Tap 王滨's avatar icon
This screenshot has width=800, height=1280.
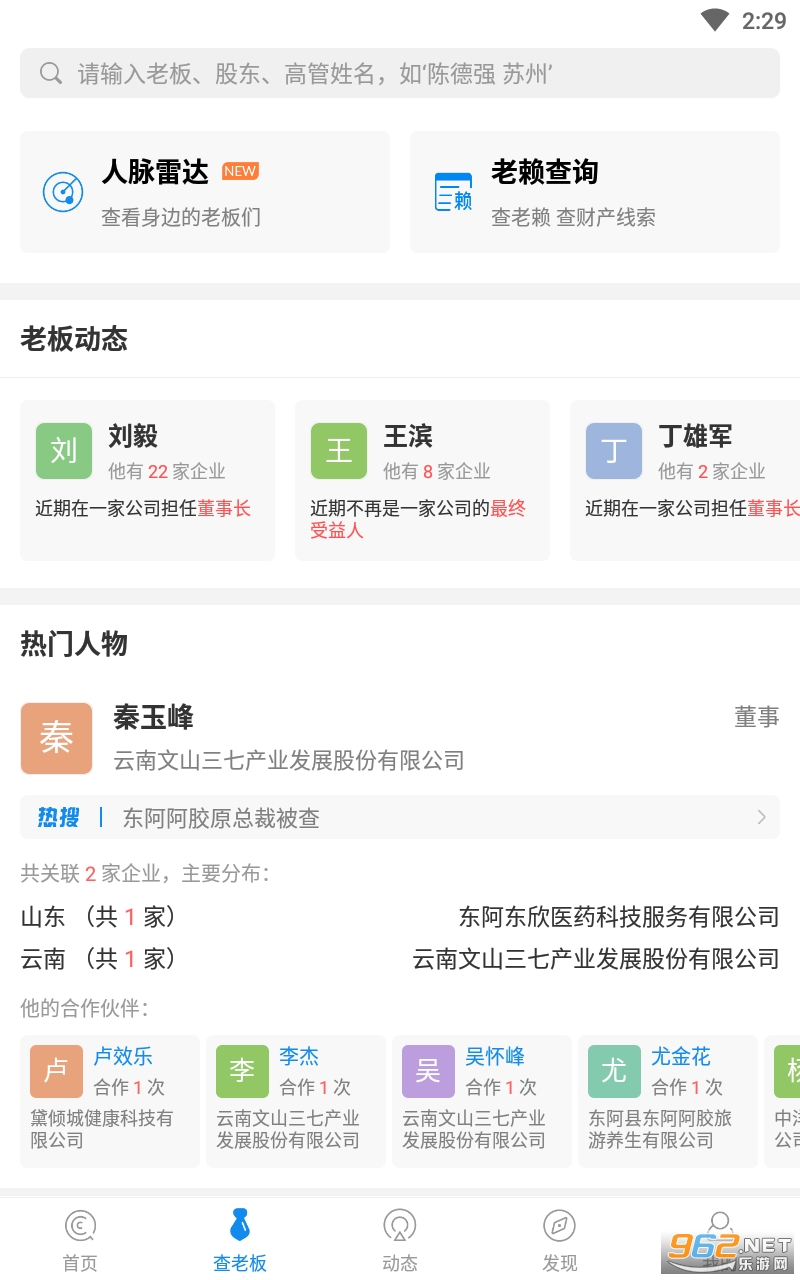pos(339,451)
